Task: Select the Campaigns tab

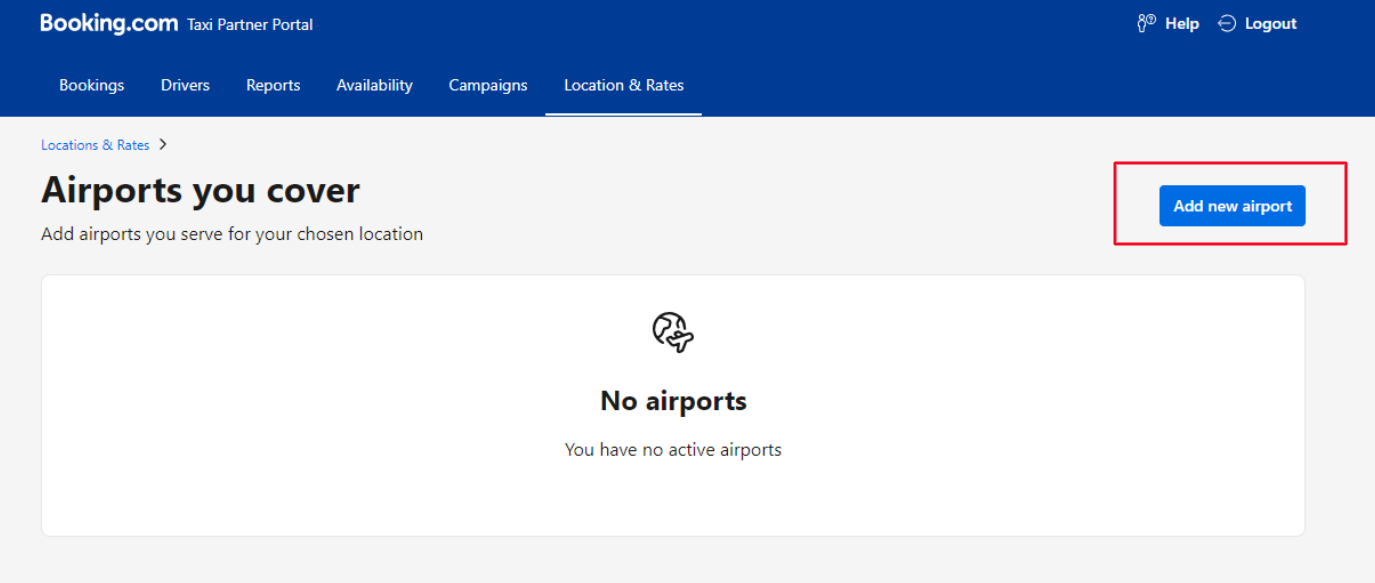Action: coord(488,85)
